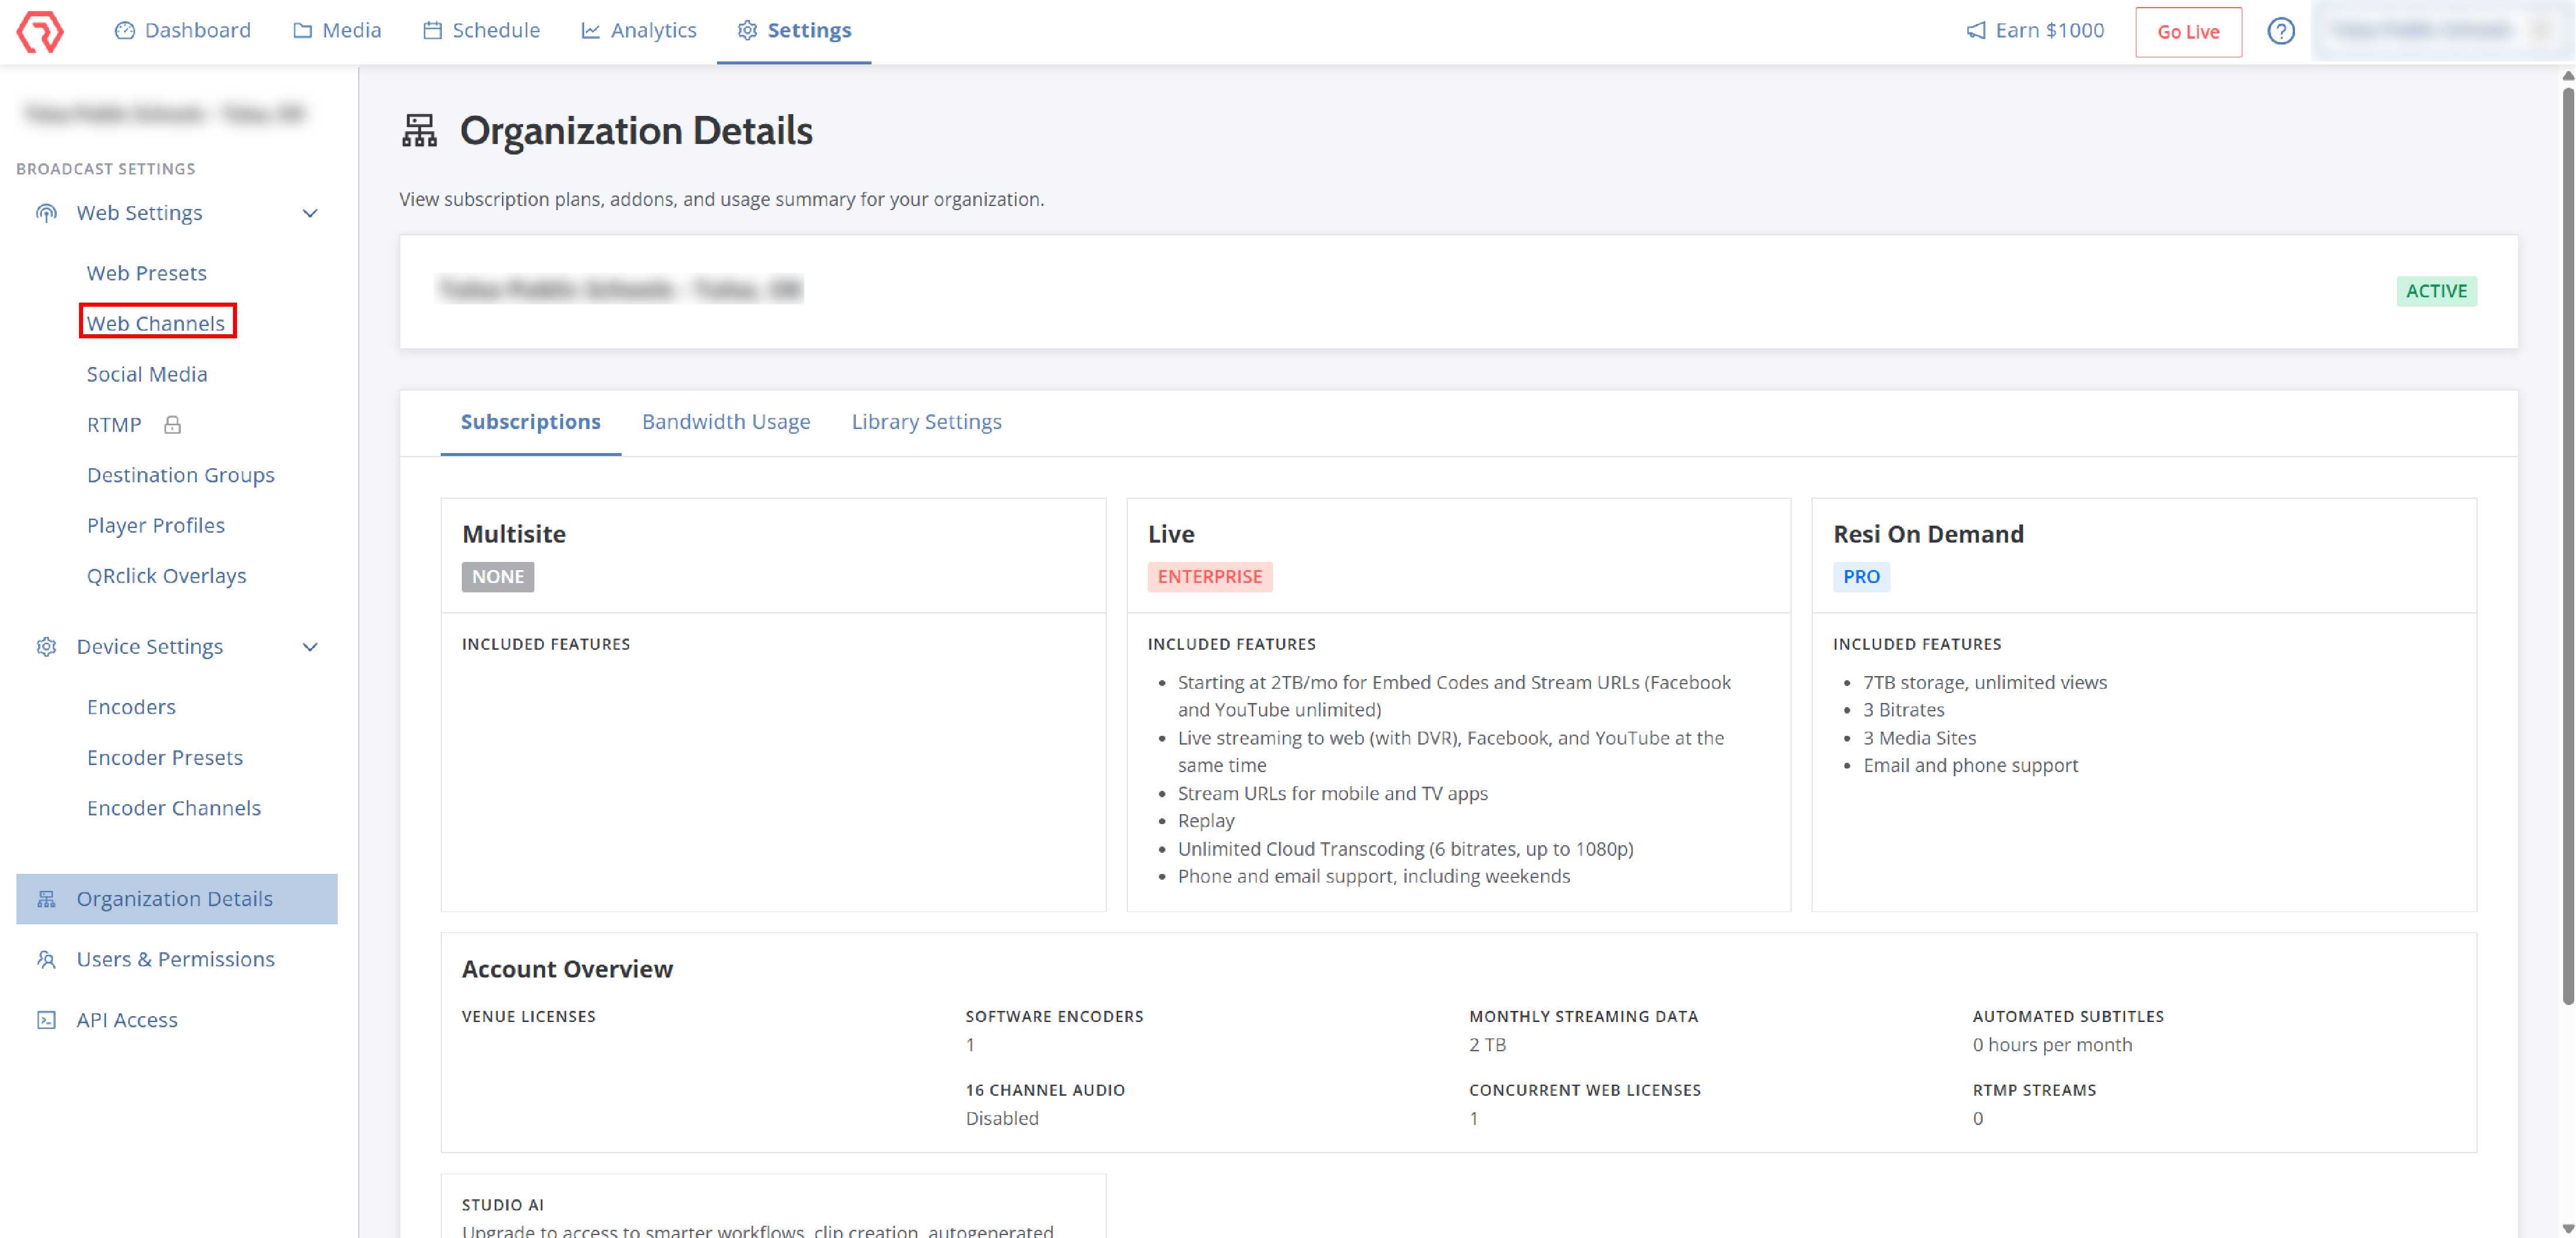Collapse the Device Settings chevron

[x=310, y=647]
